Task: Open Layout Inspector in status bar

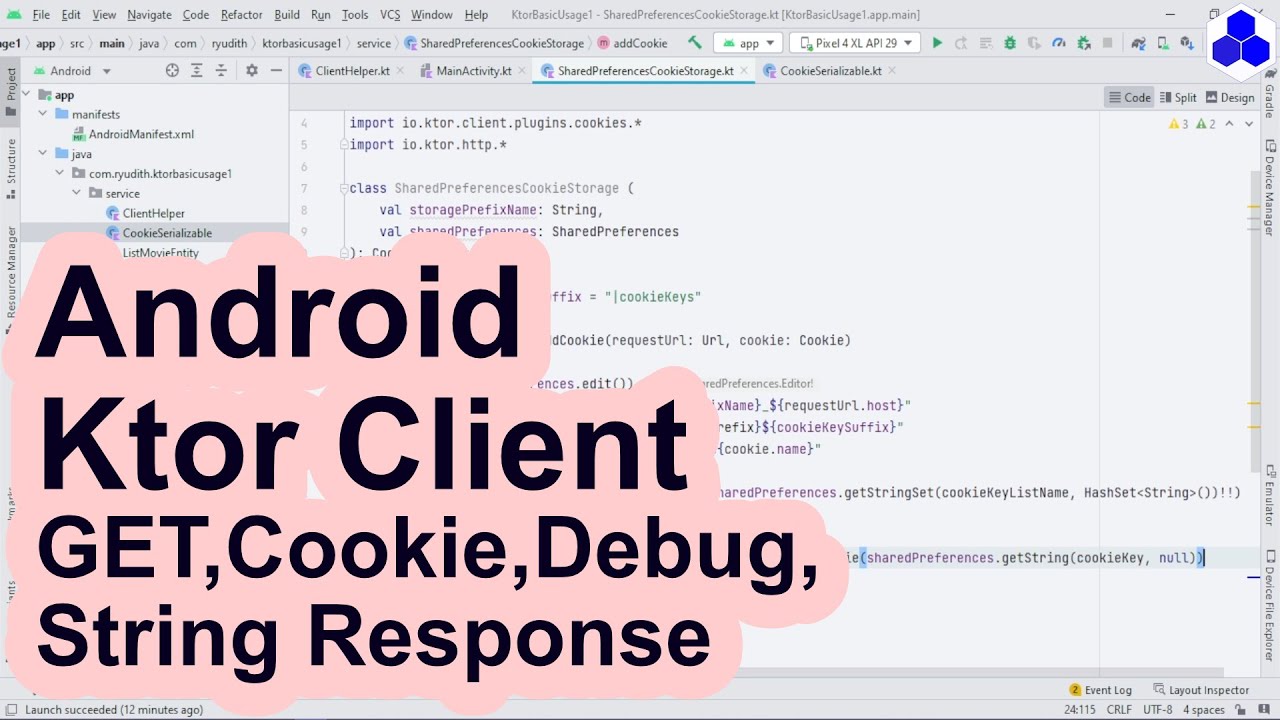Action: coord(1201,690)
